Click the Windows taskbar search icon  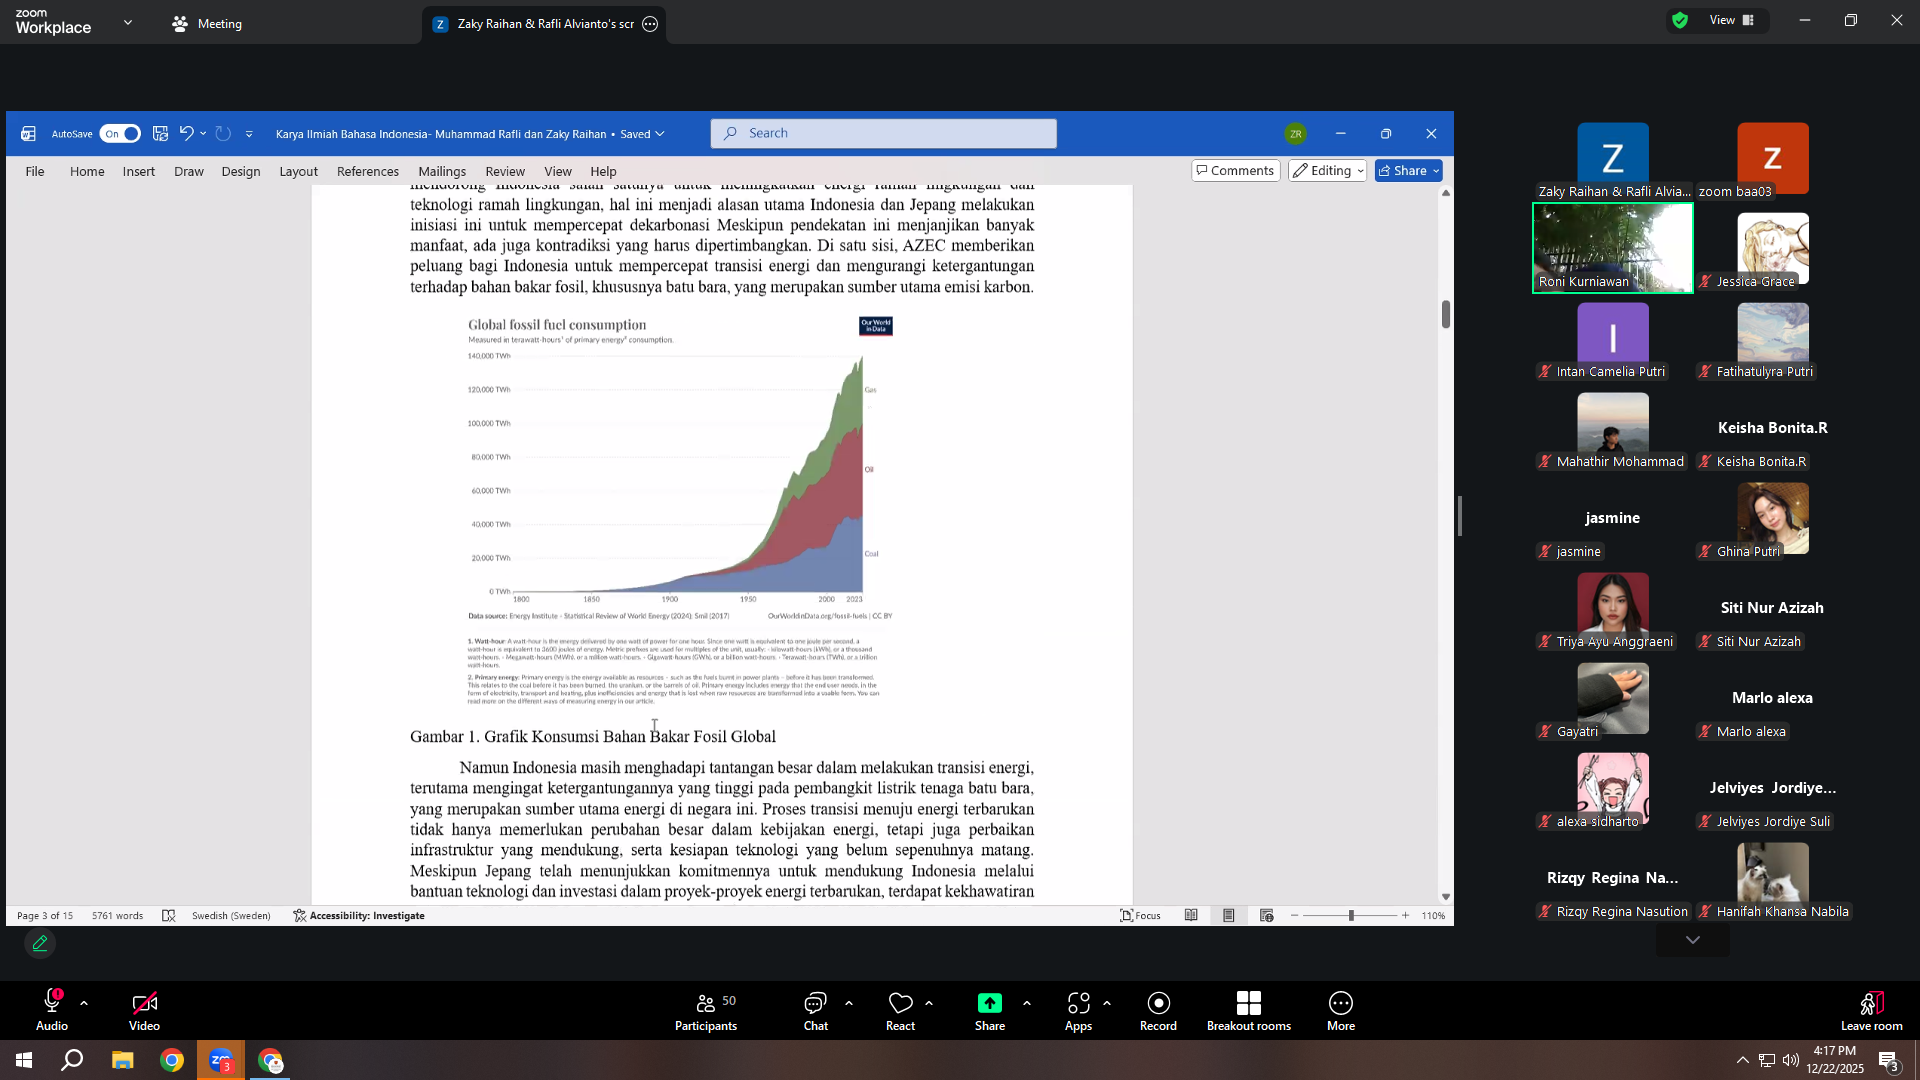point(72,1060)
